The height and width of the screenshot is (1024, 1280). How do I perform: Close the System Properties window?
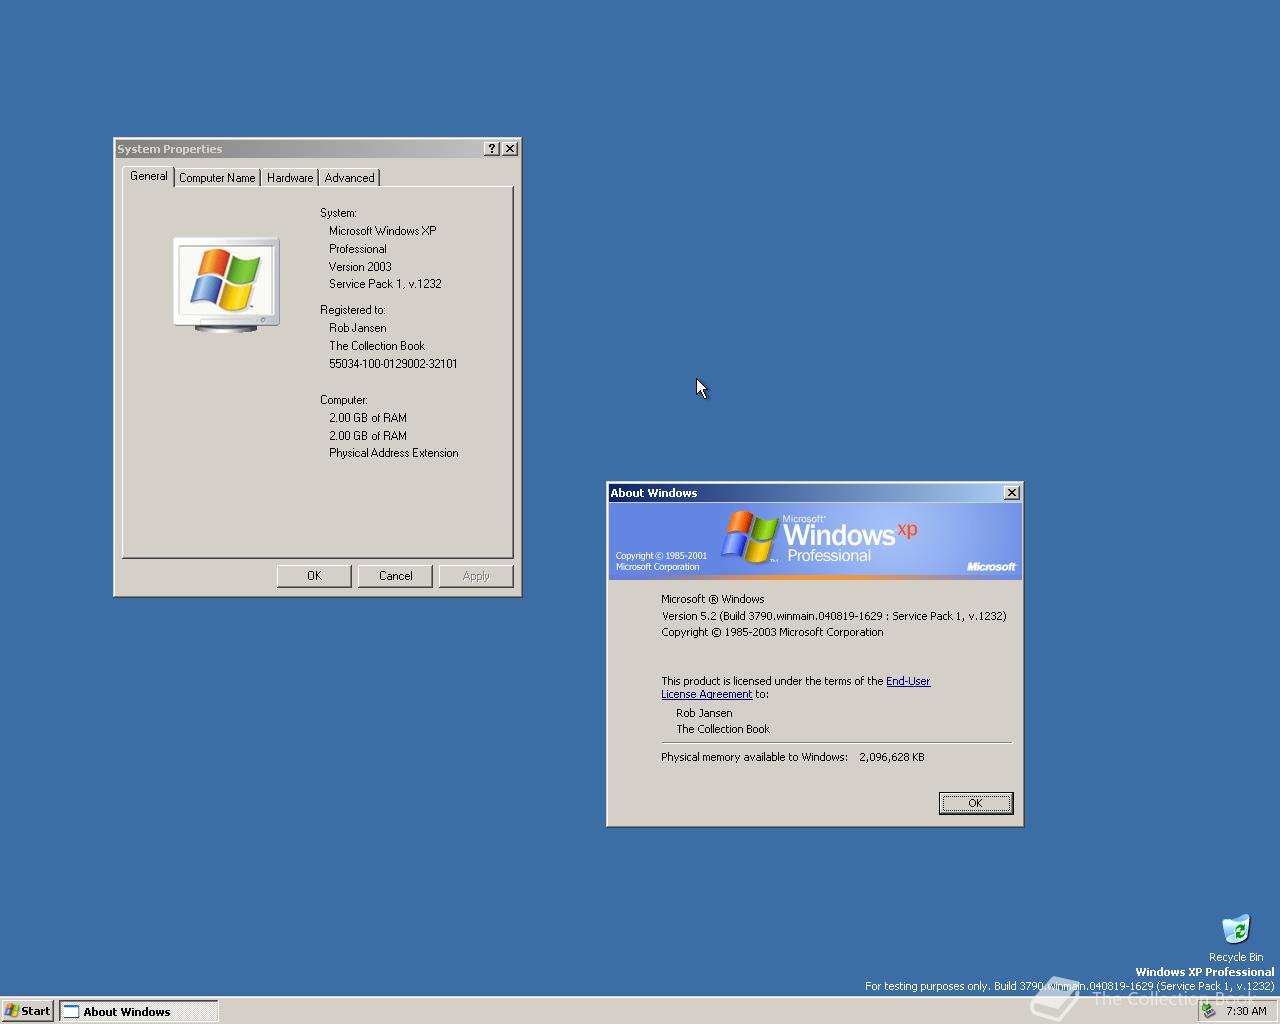[510, 148]
